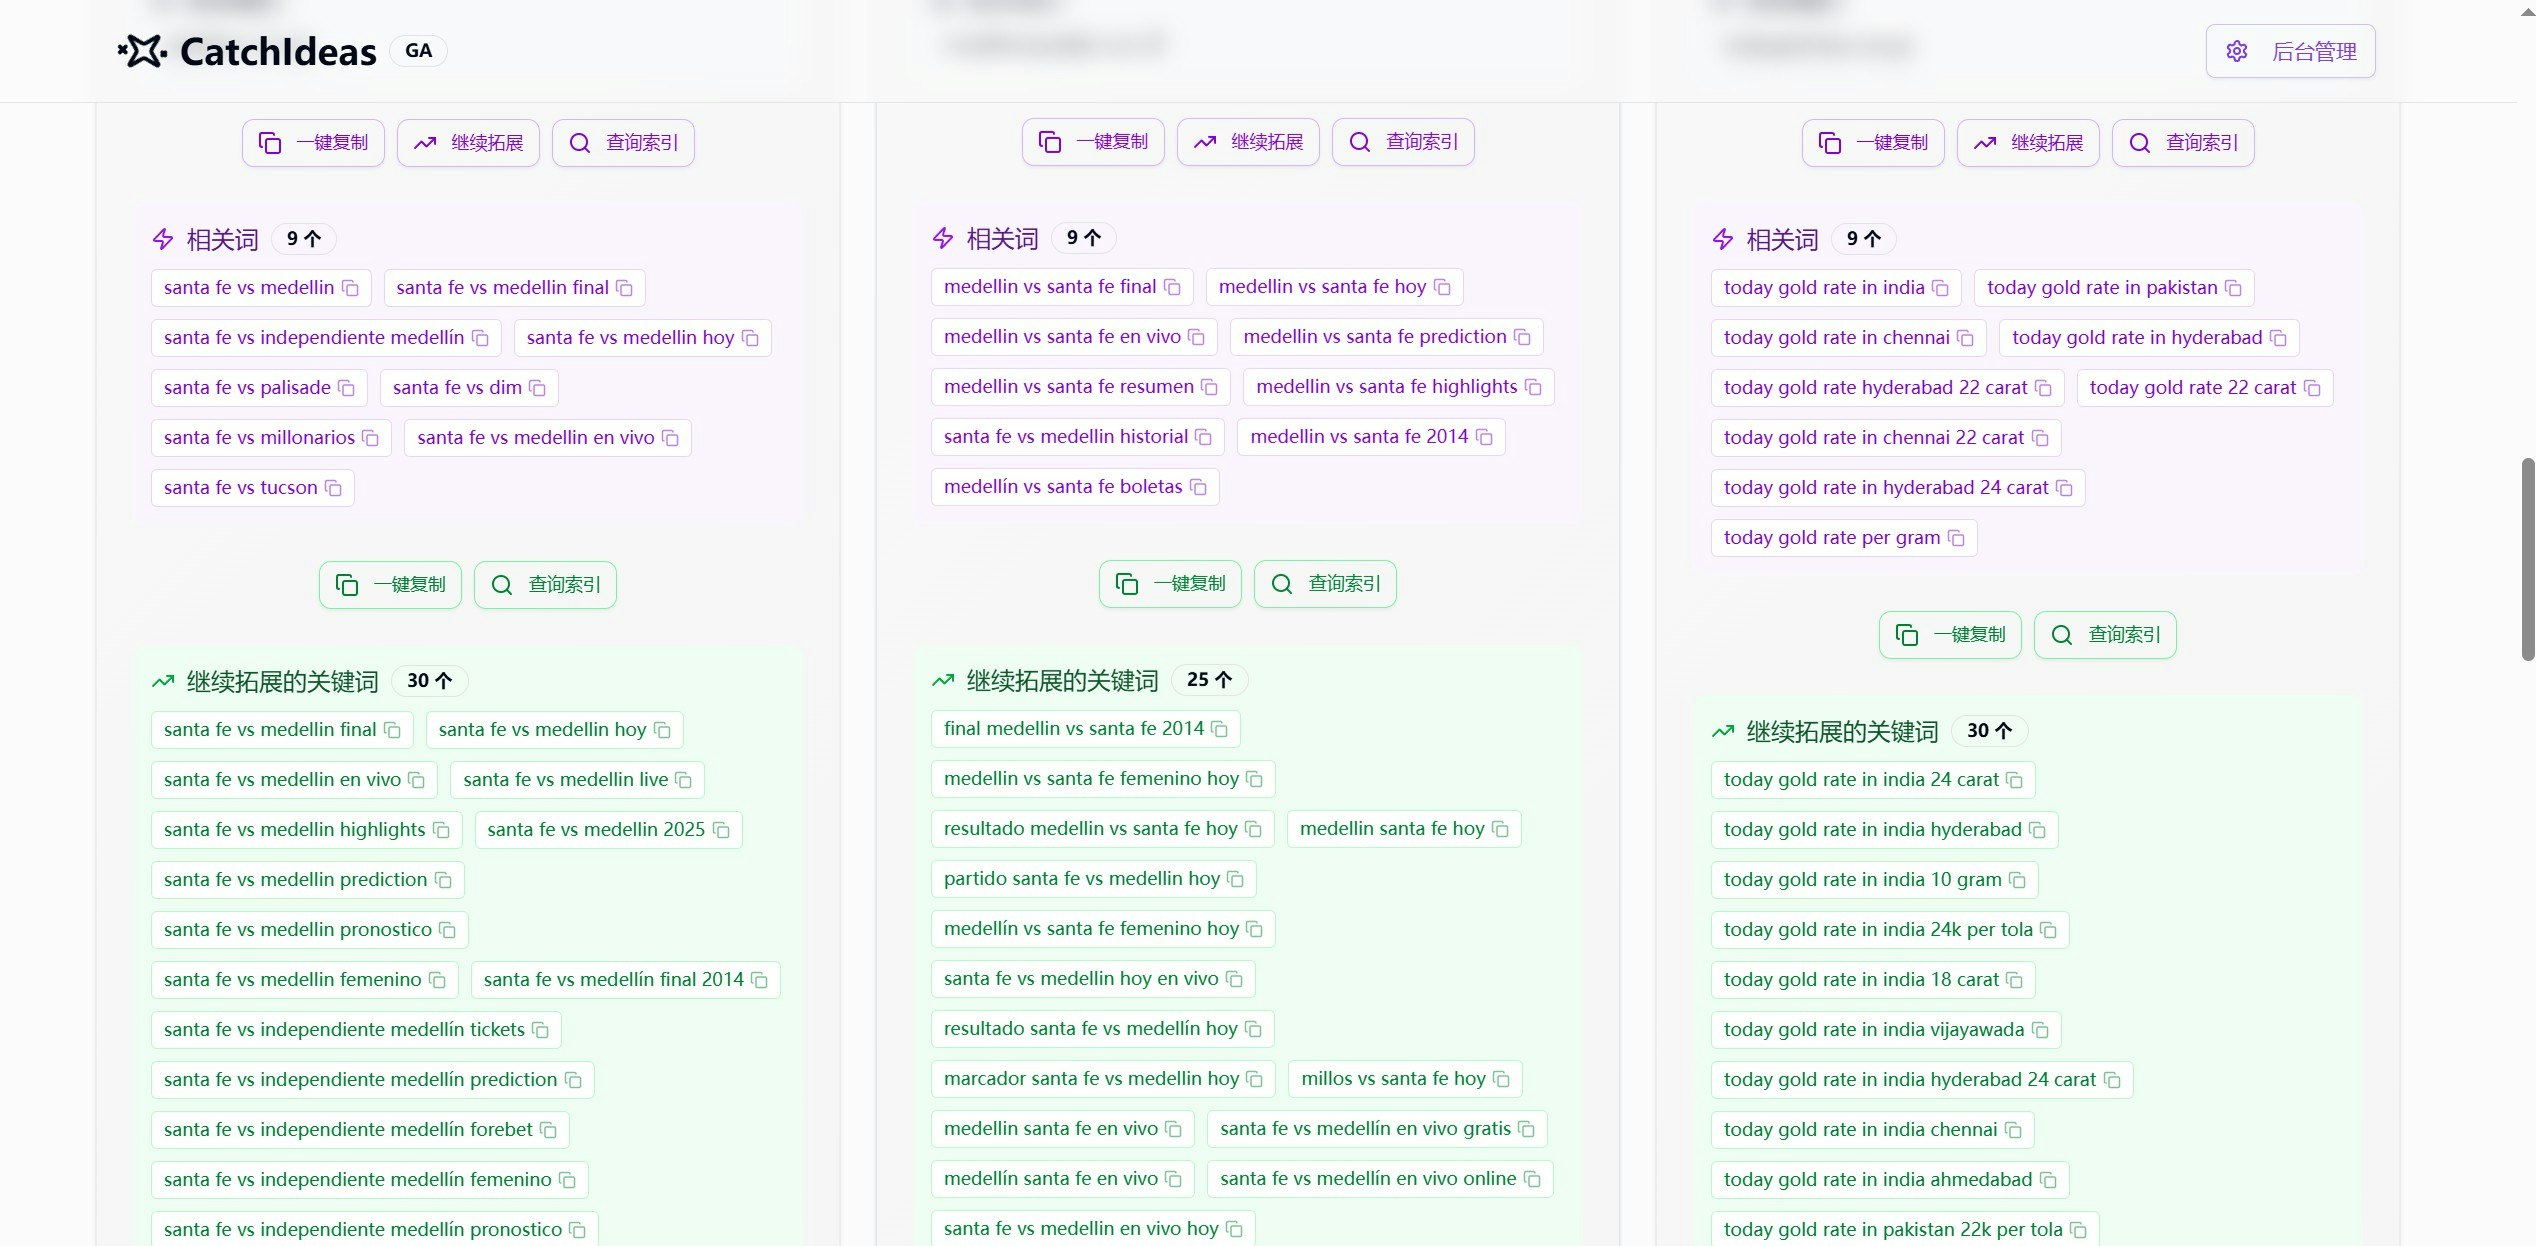Copy icon beside 'medellin santa fe hoy'
This screenshot has height=1246, width=2536.
tap(1500, 829)
